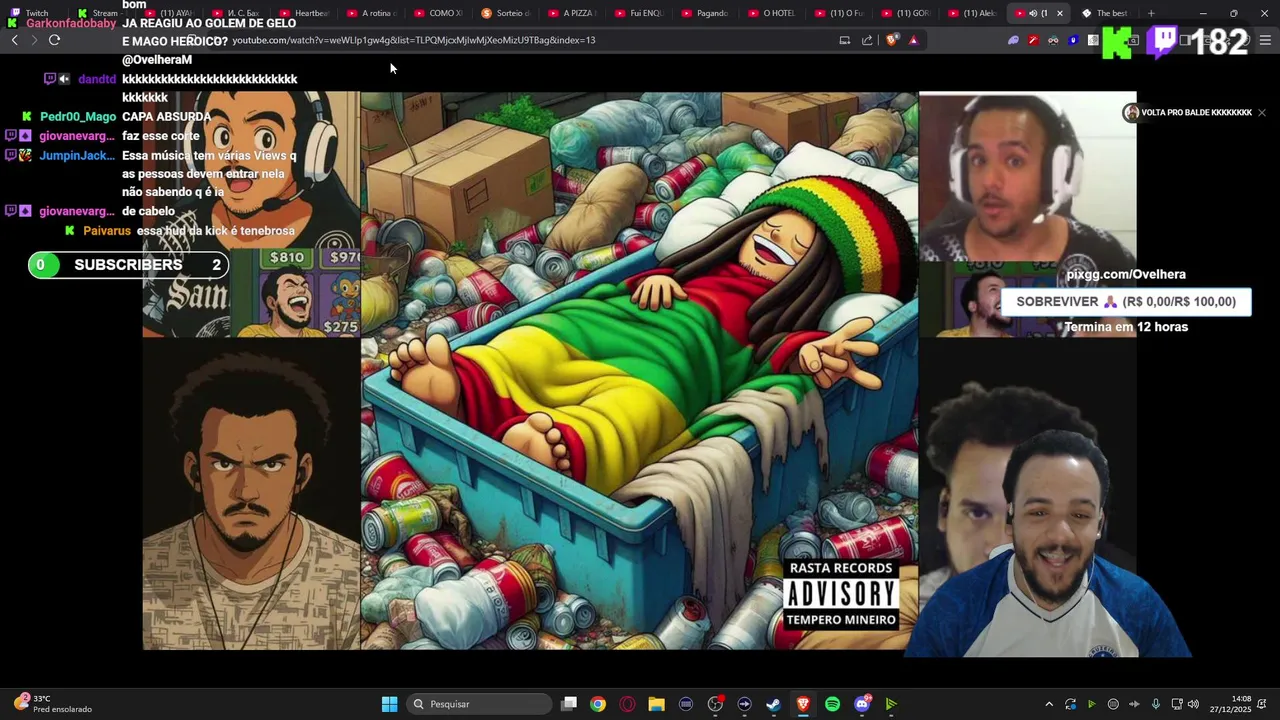The height and width of the screenshot is (720, 1280).
Task: Click username Pedr00_Mago in chat
Action: [78, 117]
